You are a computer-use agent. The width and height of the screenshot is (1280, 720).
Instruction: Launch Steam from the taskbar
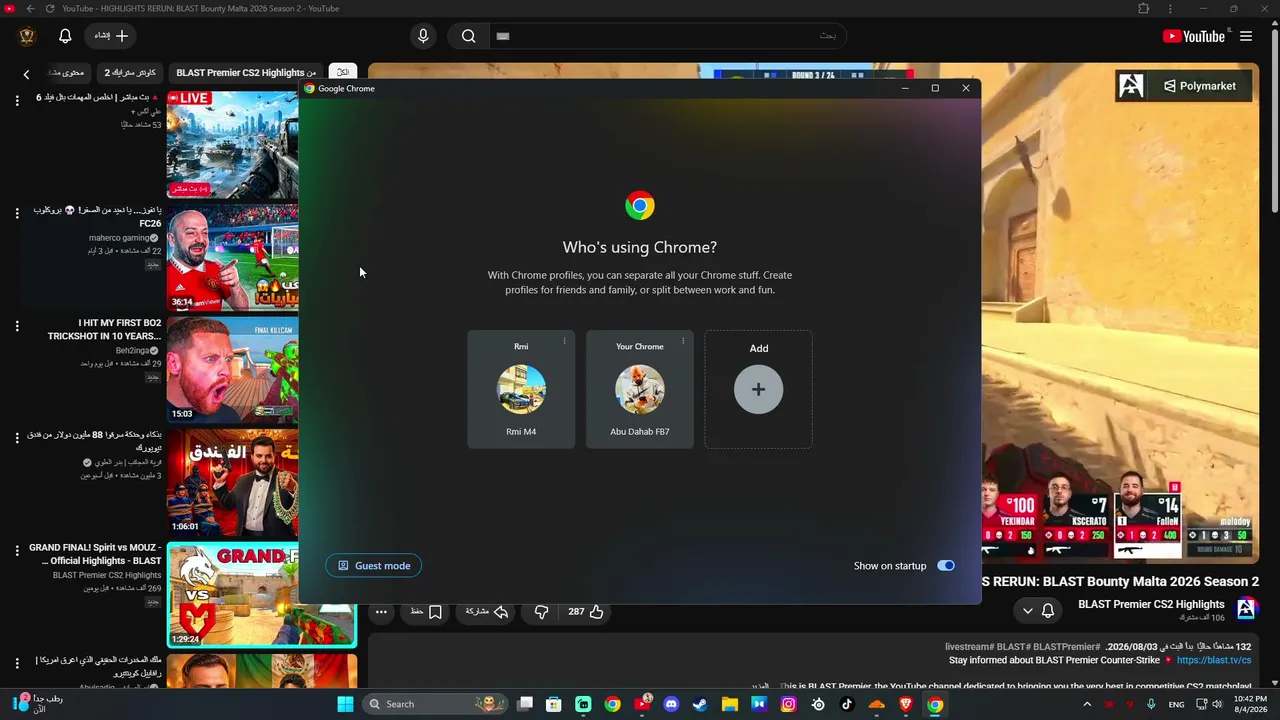tap(700, 704)
